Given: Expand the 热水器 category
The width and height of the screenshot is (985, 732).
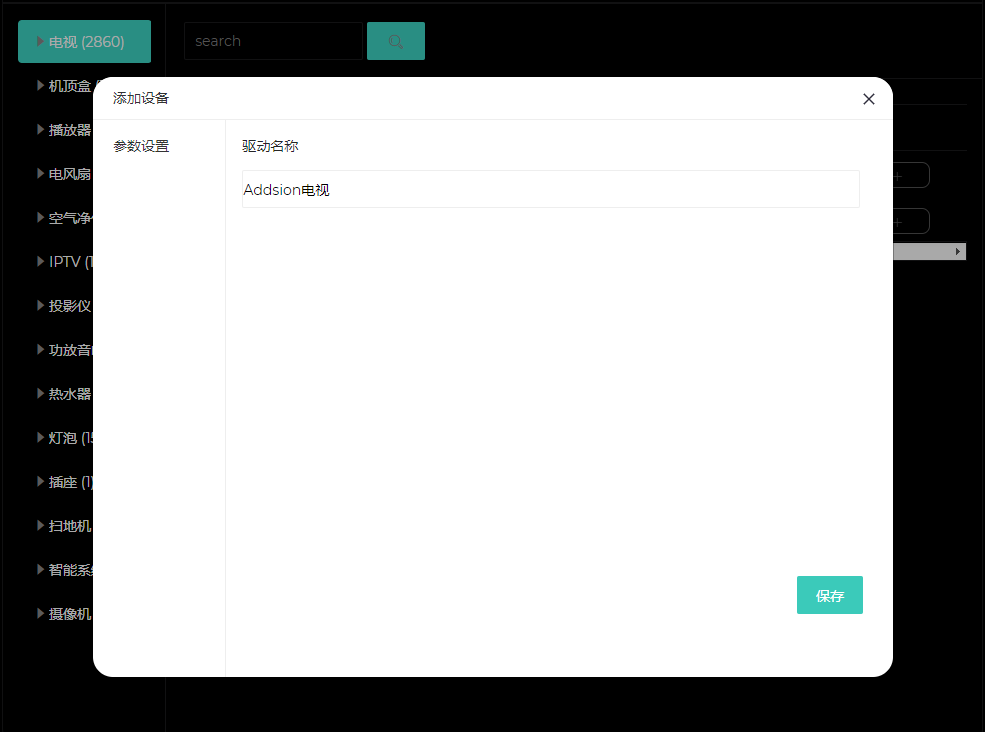Looking at the screenshot, I should pos(65,394).
